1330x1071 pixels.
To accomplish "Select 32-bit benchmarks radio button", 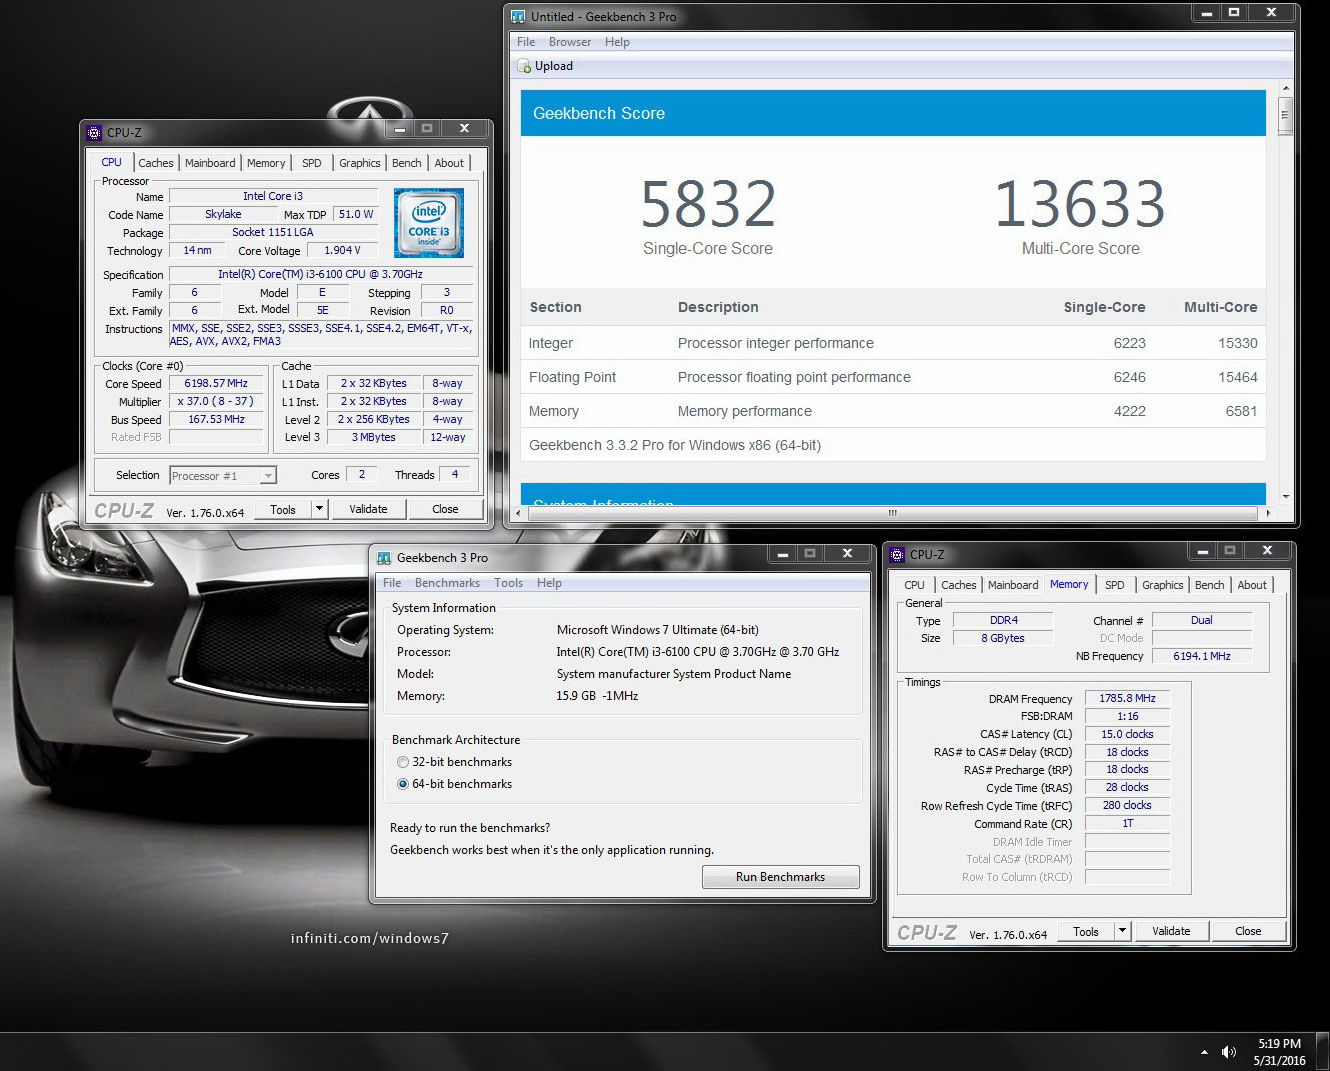I will pyautogui.click(x=403, y=762).
